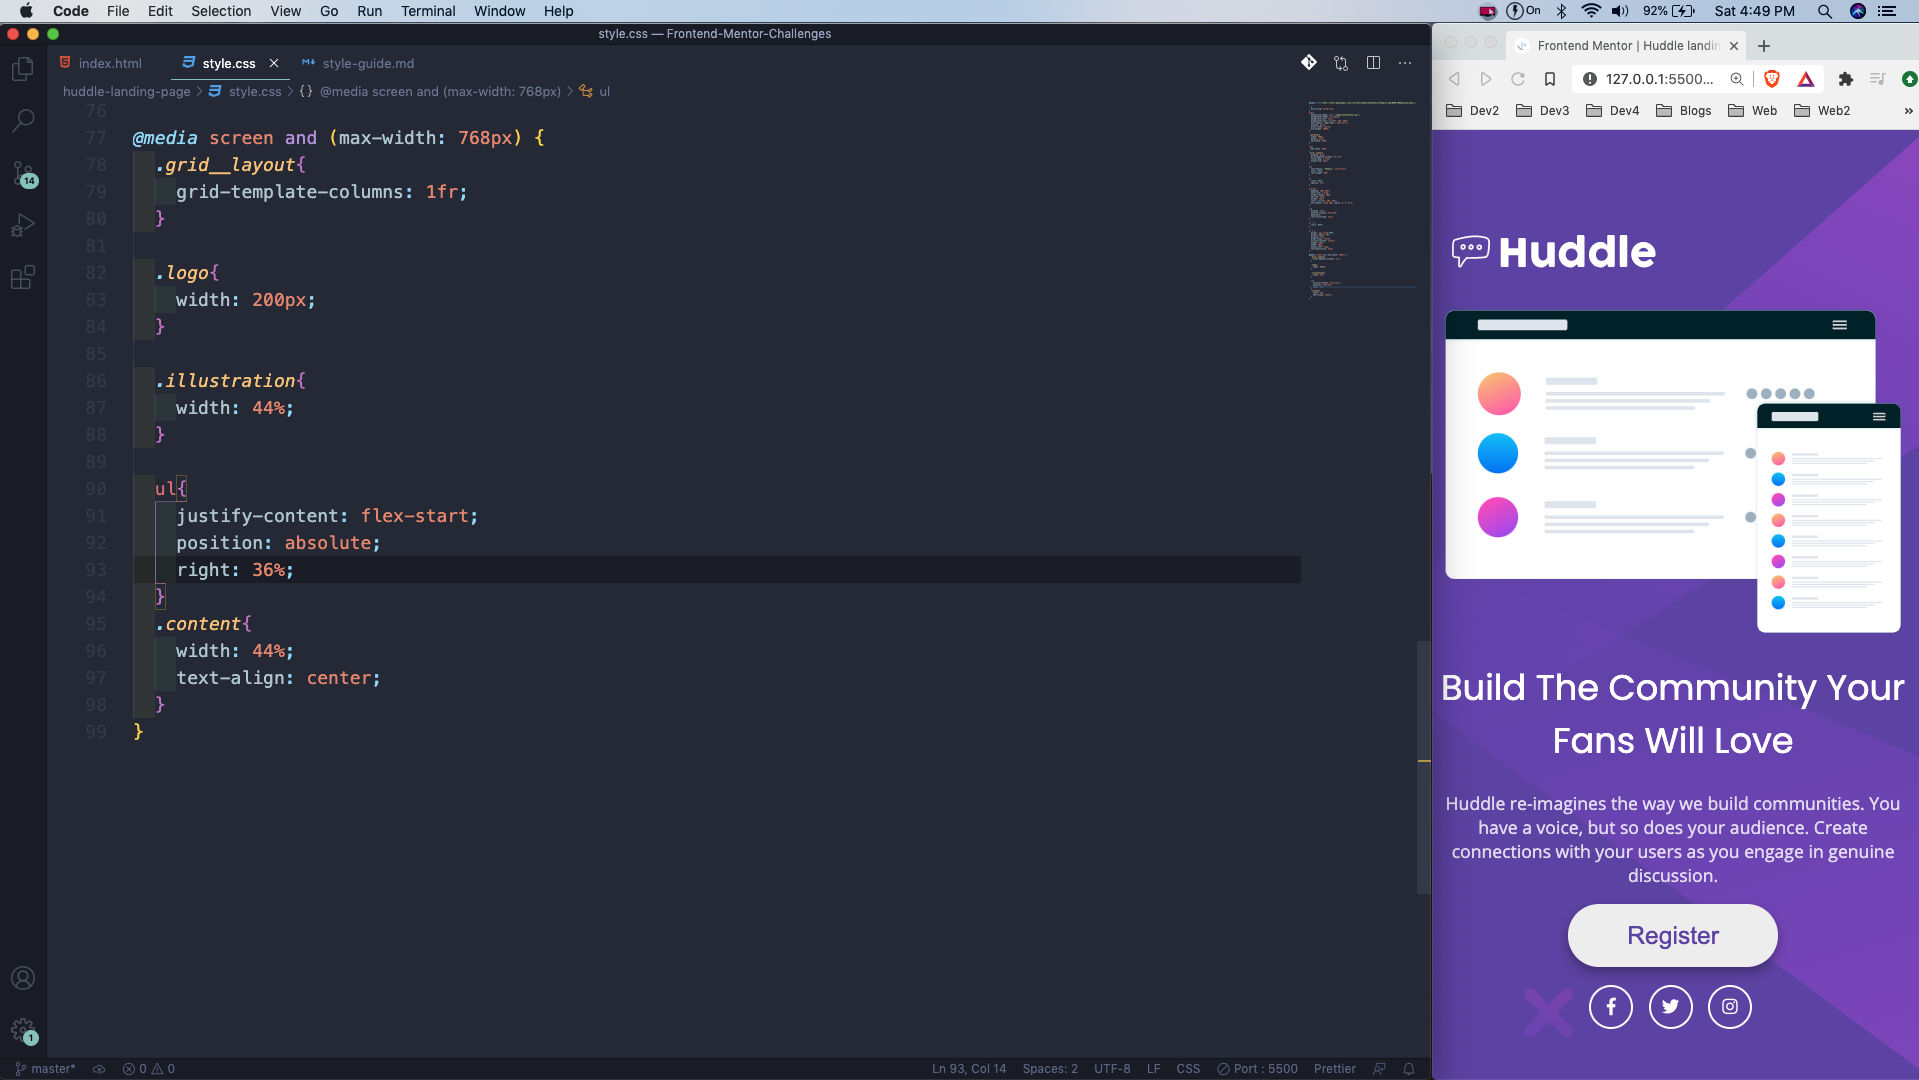
Task: Open the browser extensions puzzle icon
Action: [1846, 79]
